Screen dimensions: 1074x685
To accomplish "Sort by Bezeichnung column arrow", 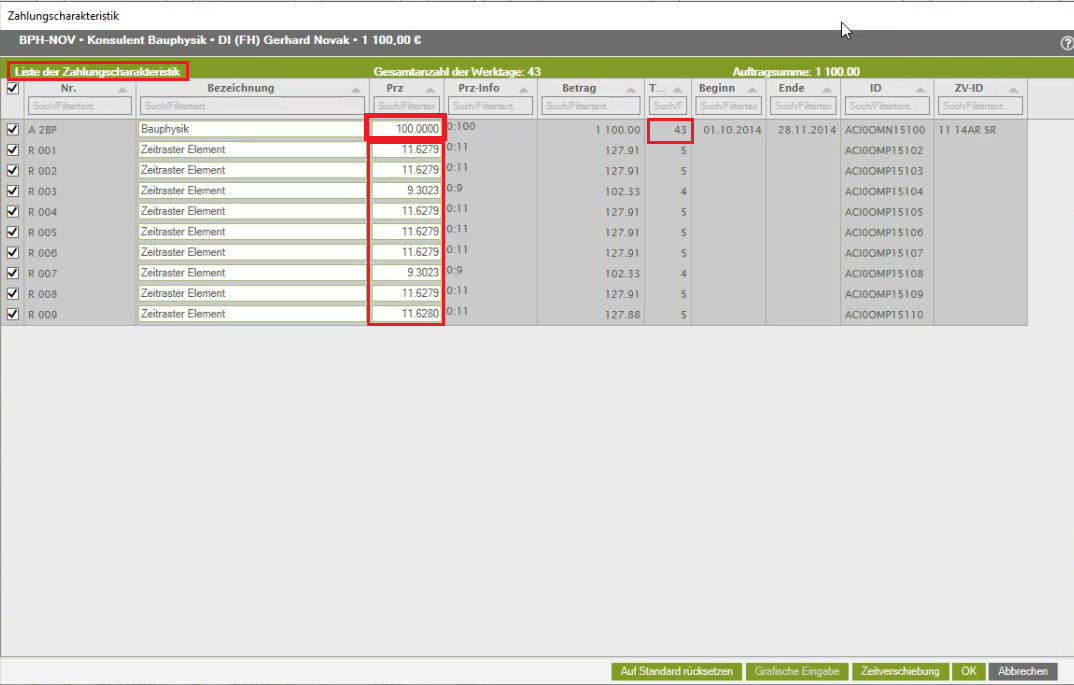I will 357,90.
